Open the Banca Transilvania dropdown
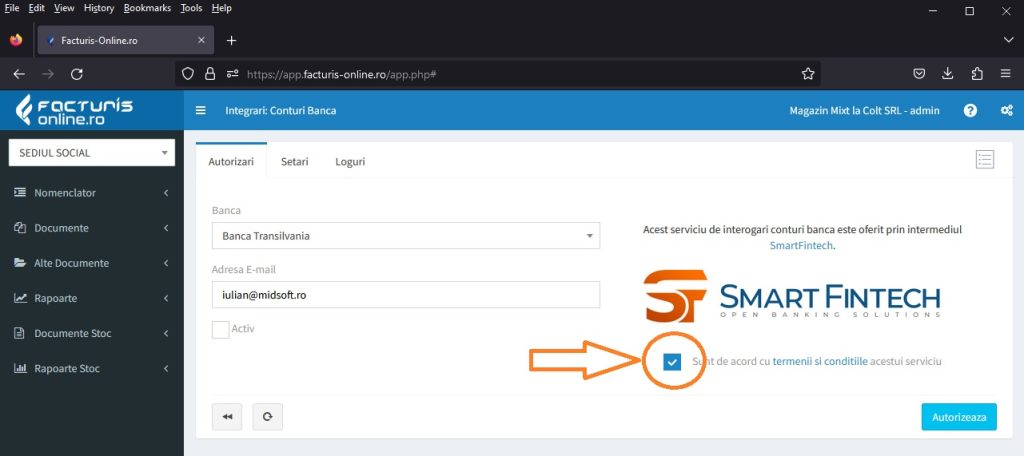 (406, 236)
